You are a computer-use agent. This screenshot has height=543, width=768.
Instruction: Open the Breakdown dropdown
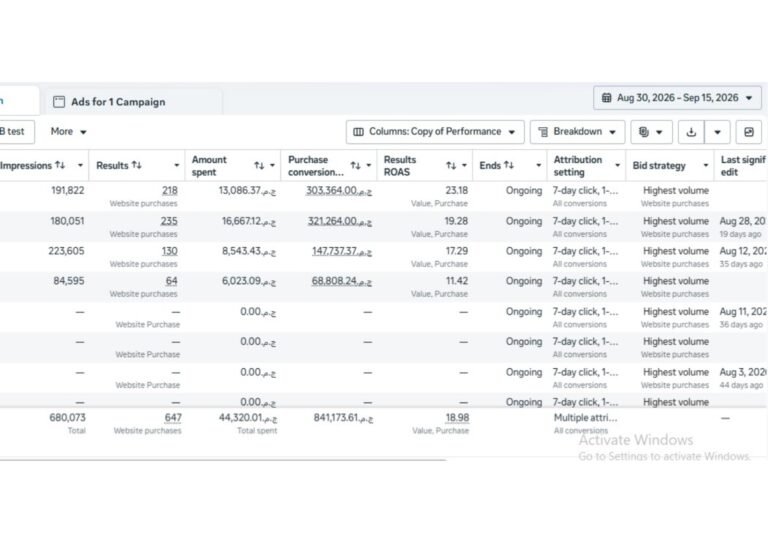(577, 132)
